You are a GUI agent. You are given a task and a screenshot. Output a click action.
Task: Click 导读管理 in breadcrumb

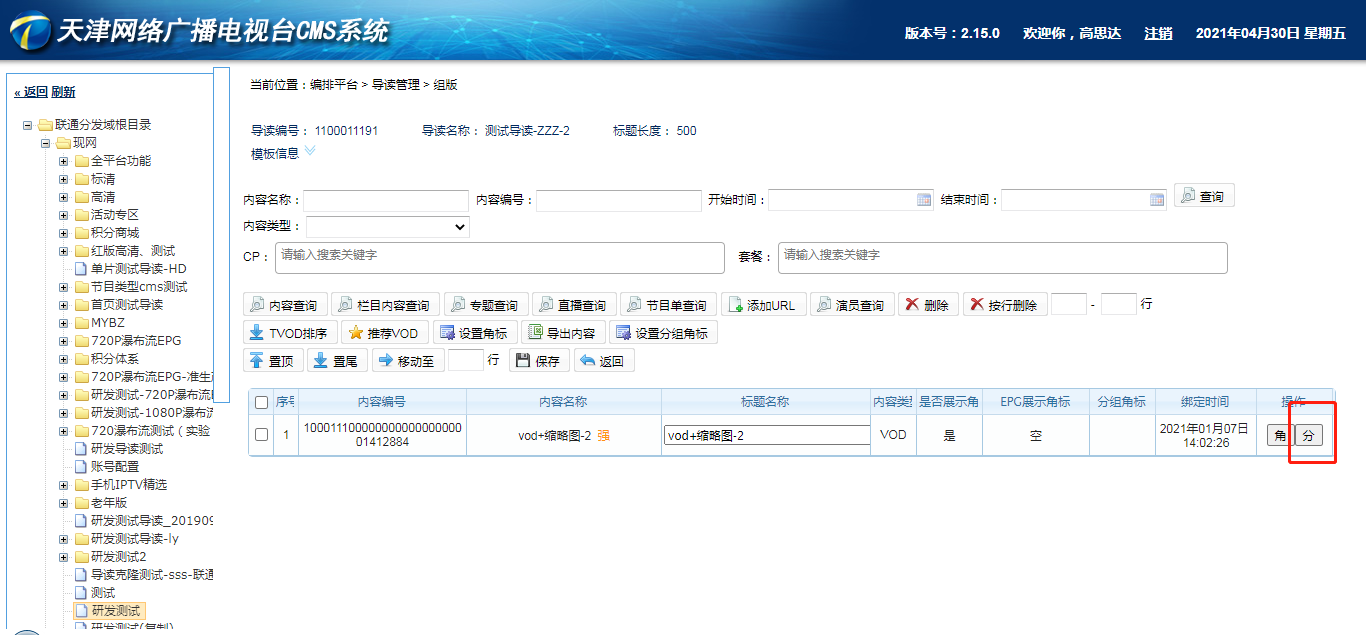pyautogui.click(x=396, y=85)
